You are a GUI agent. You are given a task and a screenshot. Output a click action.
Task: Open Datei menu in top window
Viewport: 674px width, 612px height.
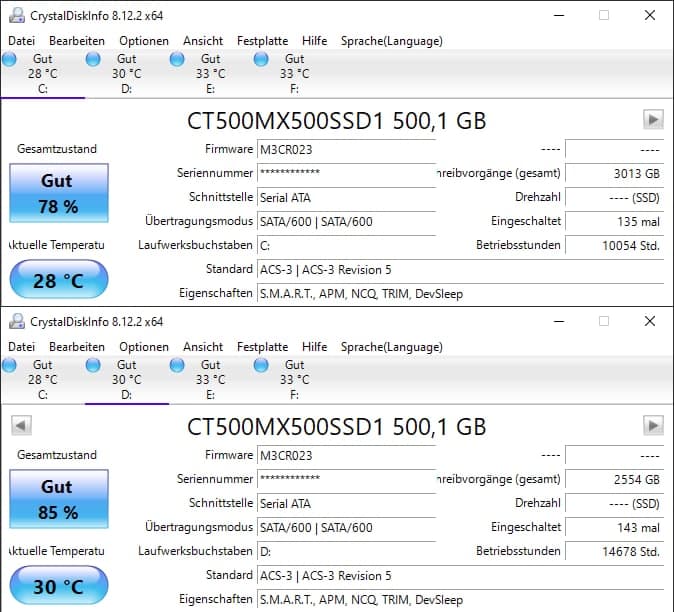click(21, 41)
